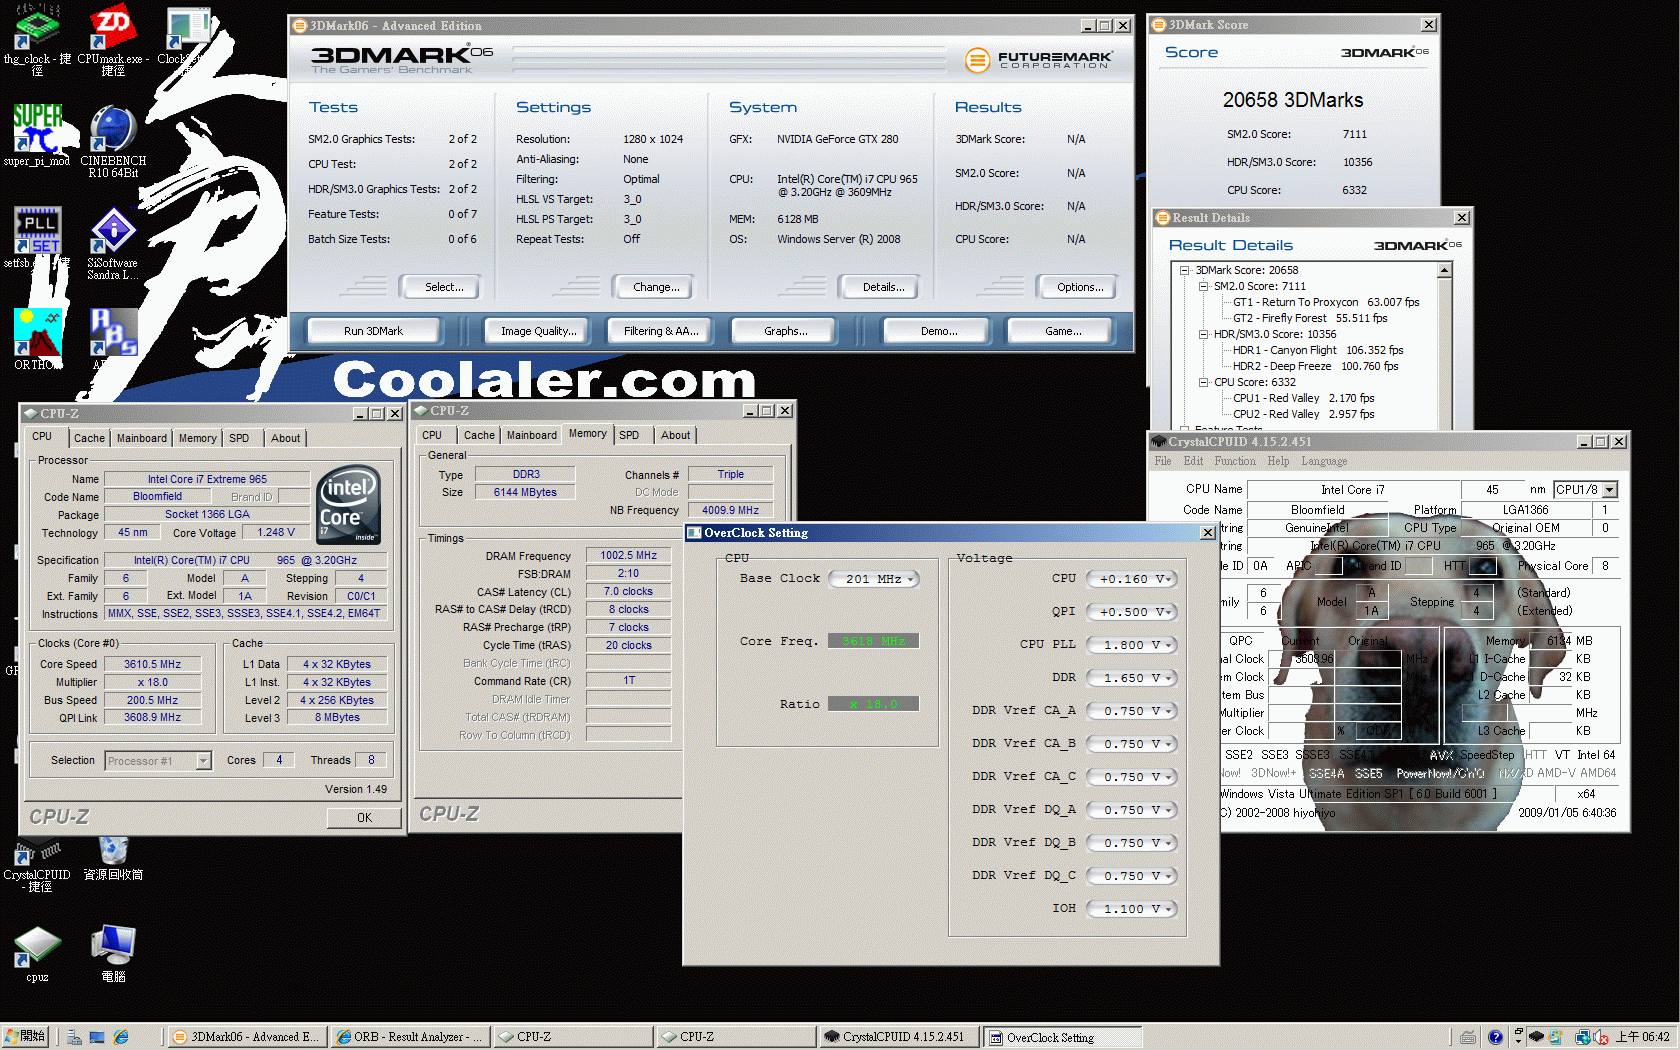Collapse the 3DMark Score 20658 tree node

tap(1184, 270)
